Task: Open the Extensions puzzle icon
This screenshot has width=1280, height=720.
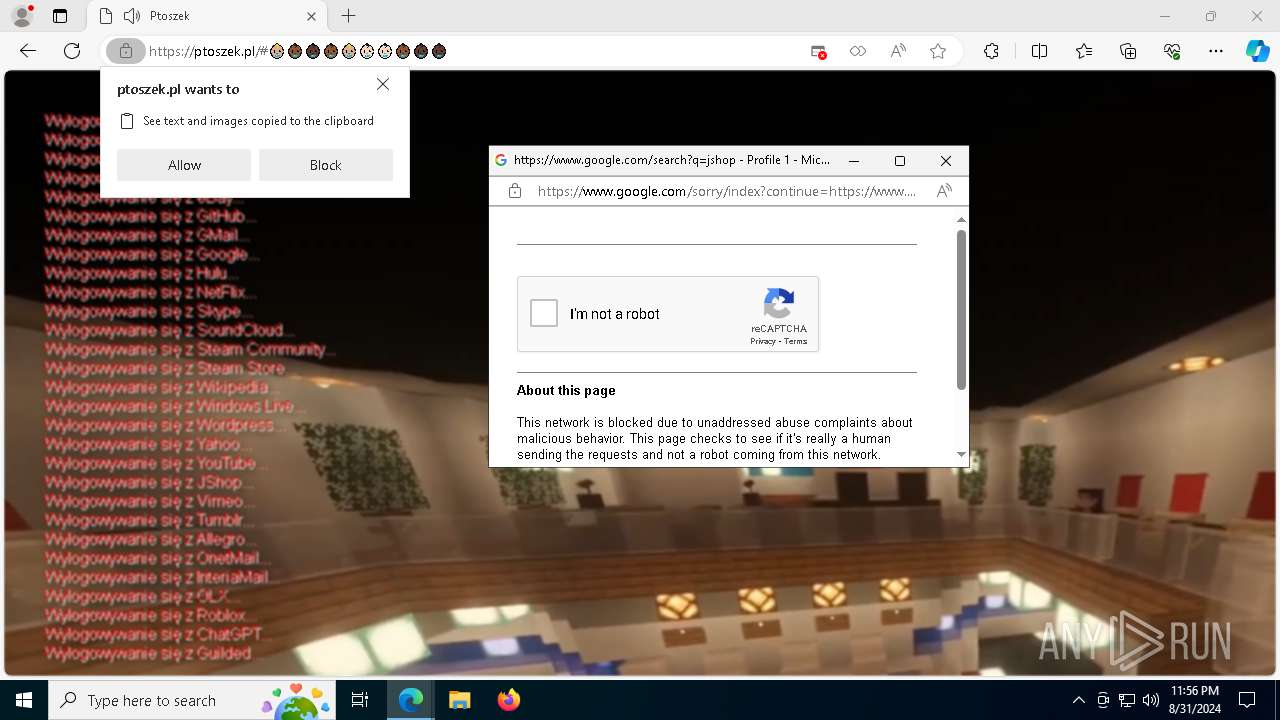Action: [x=991, y=51]
